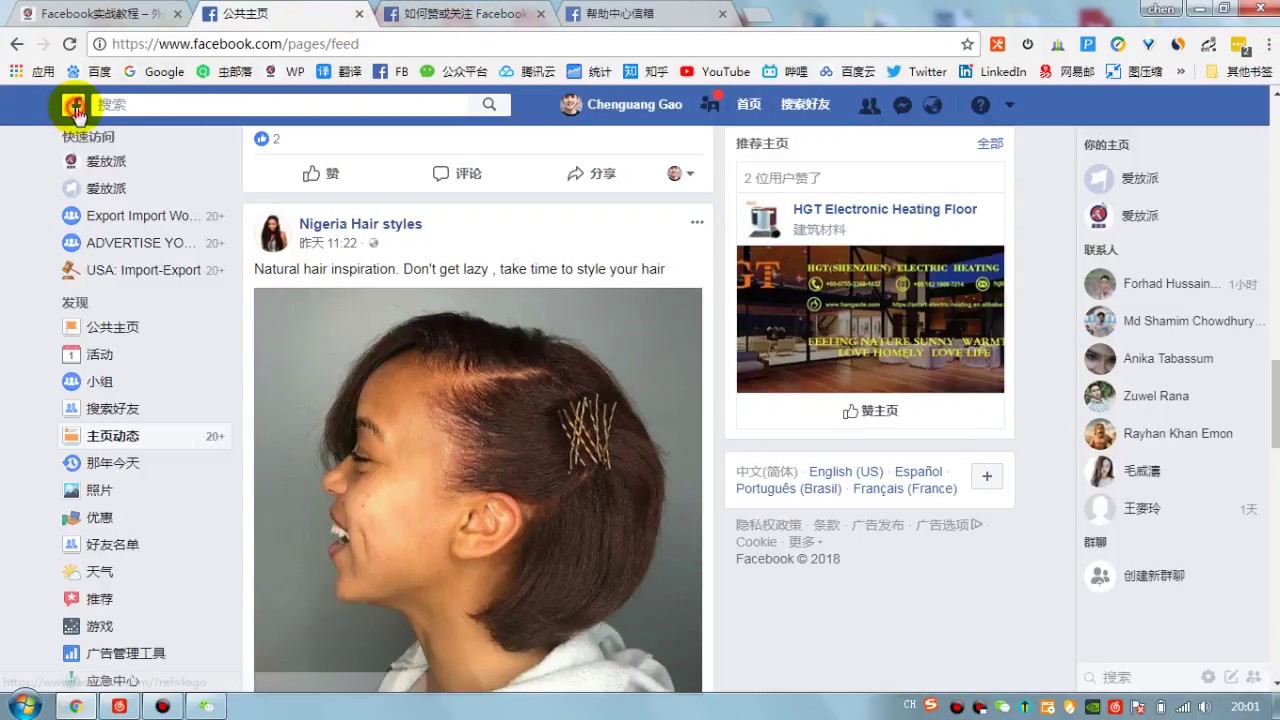Open the notifications globe icon
The width and height of the screenshot is (1280, 720).
coord(933,105)
